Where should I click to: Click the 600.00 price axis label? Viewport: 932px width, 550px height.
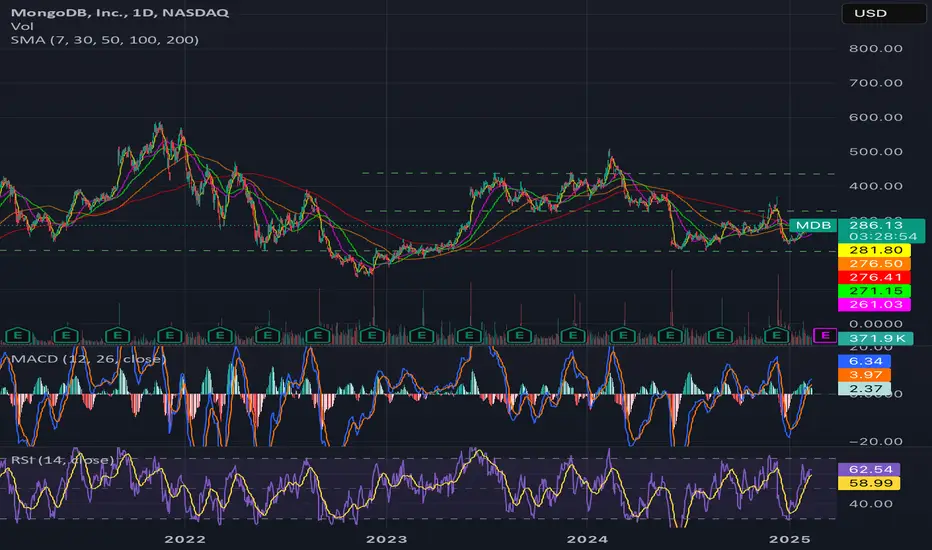point(876,117)
